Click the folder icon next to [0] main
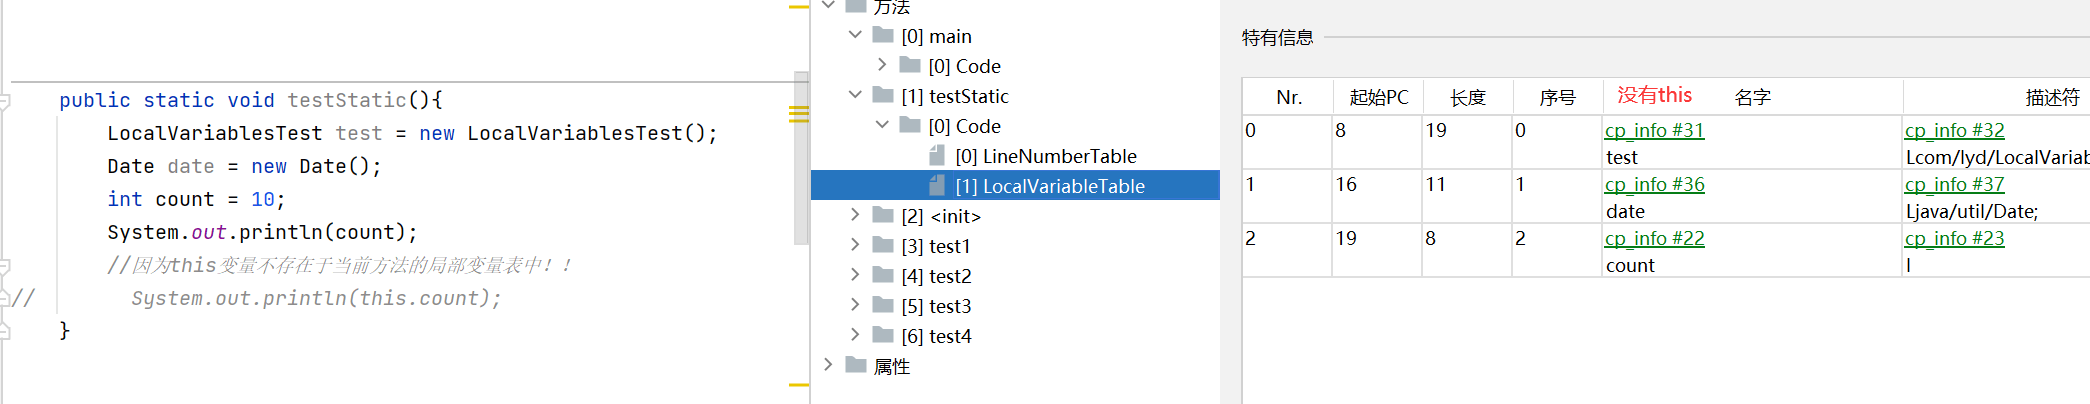 click(883, 35)
